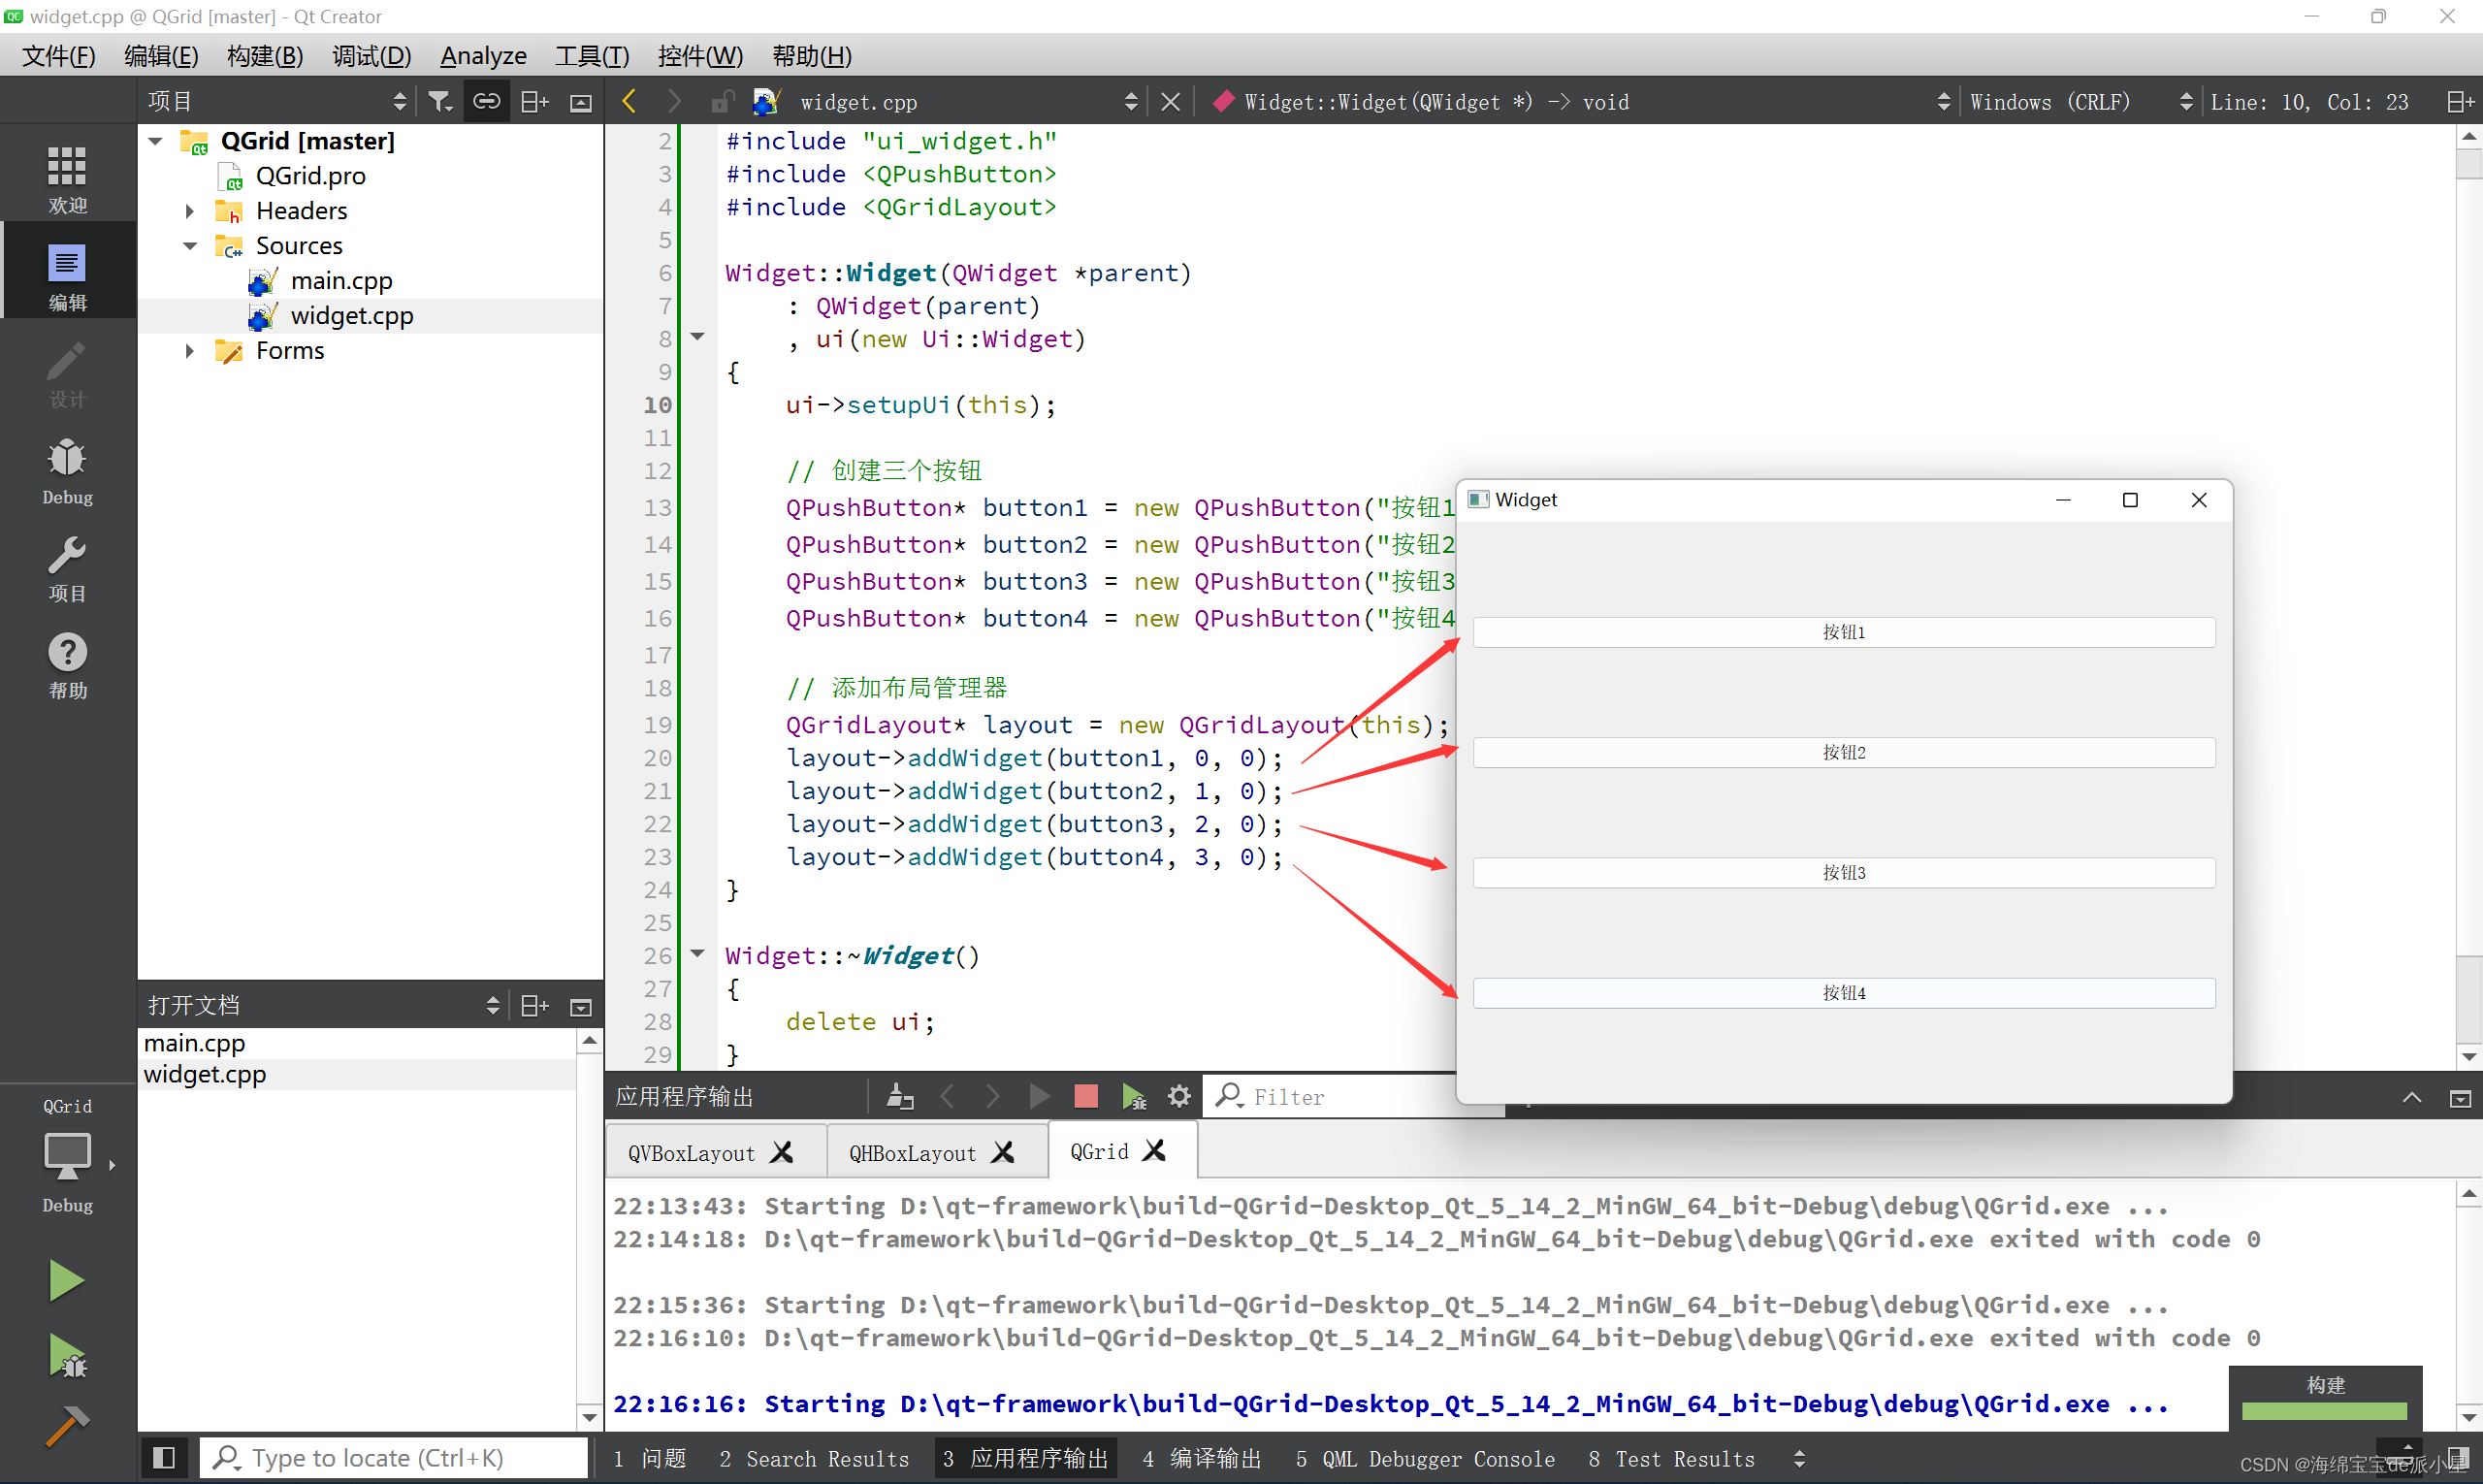The width and height of the screenshot is (2483, 1484).
Task: Fold the code block at line 8
Action: pos(698,337)
